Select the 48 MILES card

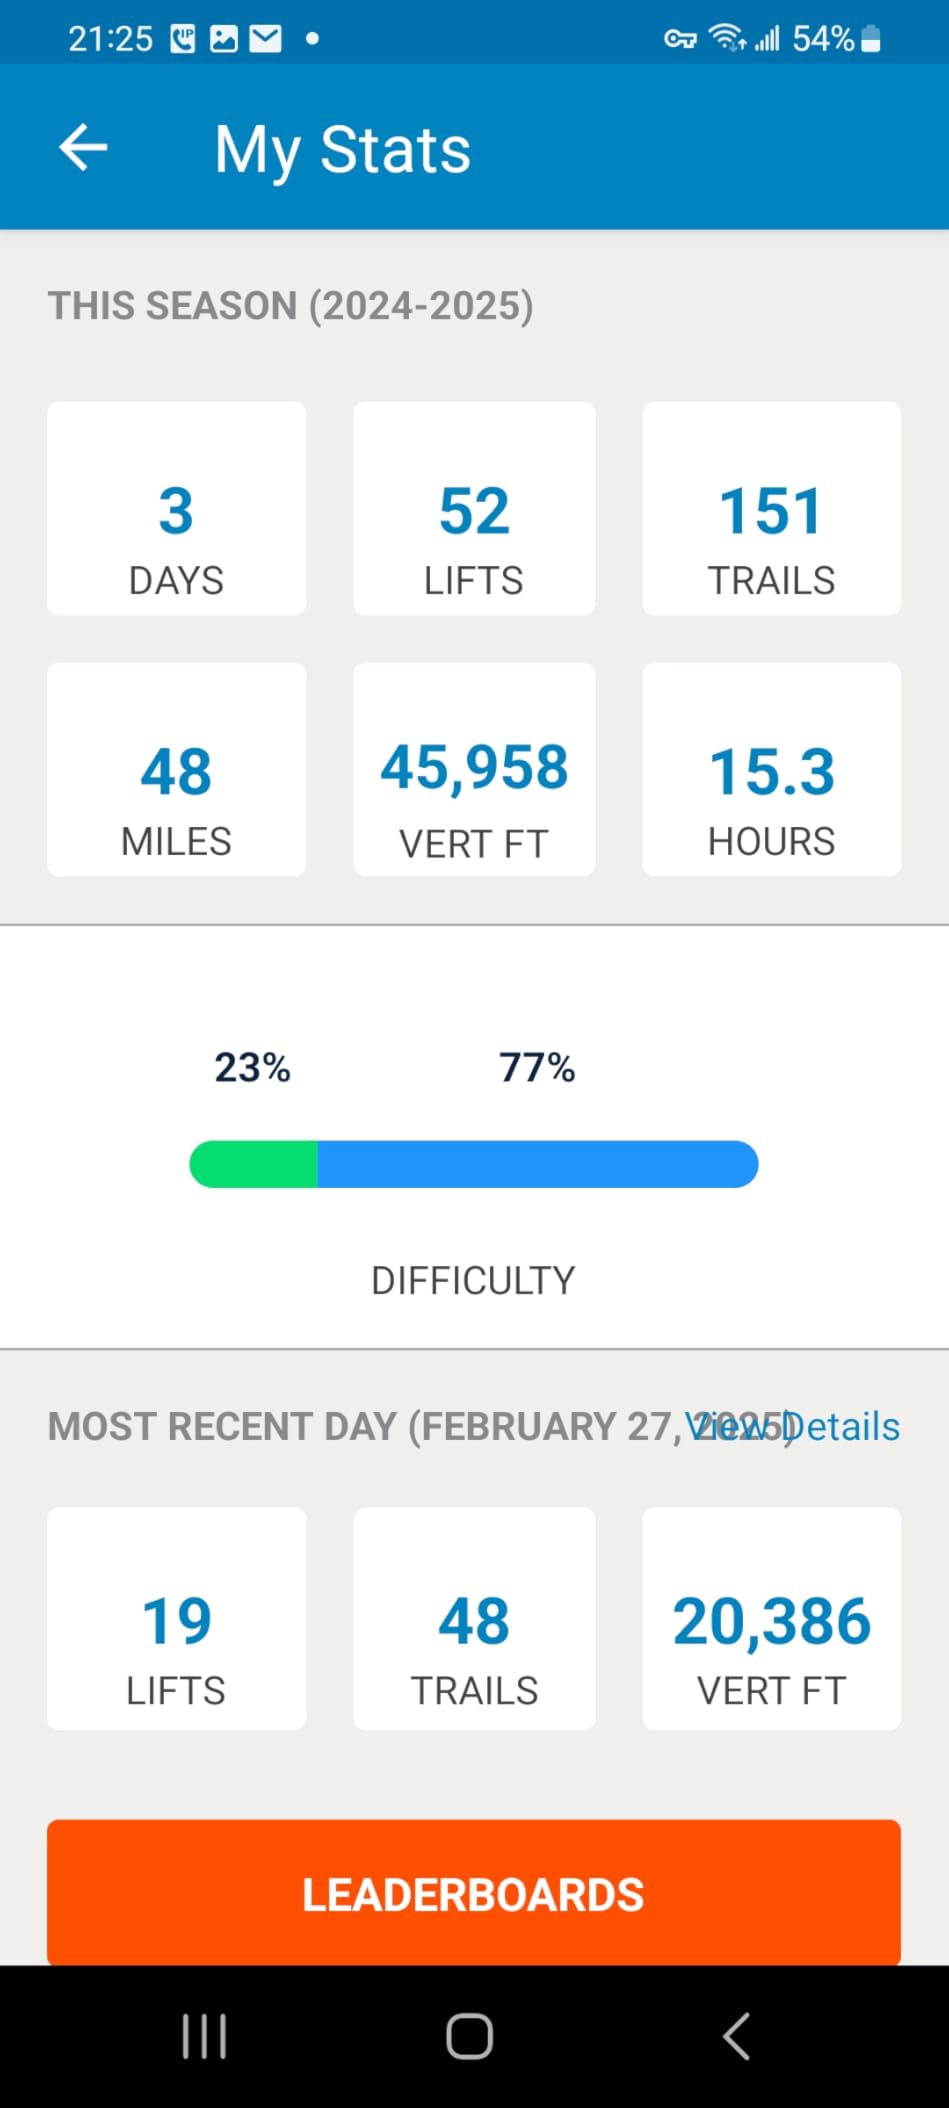pyautogui.click(x=176, y=769)
